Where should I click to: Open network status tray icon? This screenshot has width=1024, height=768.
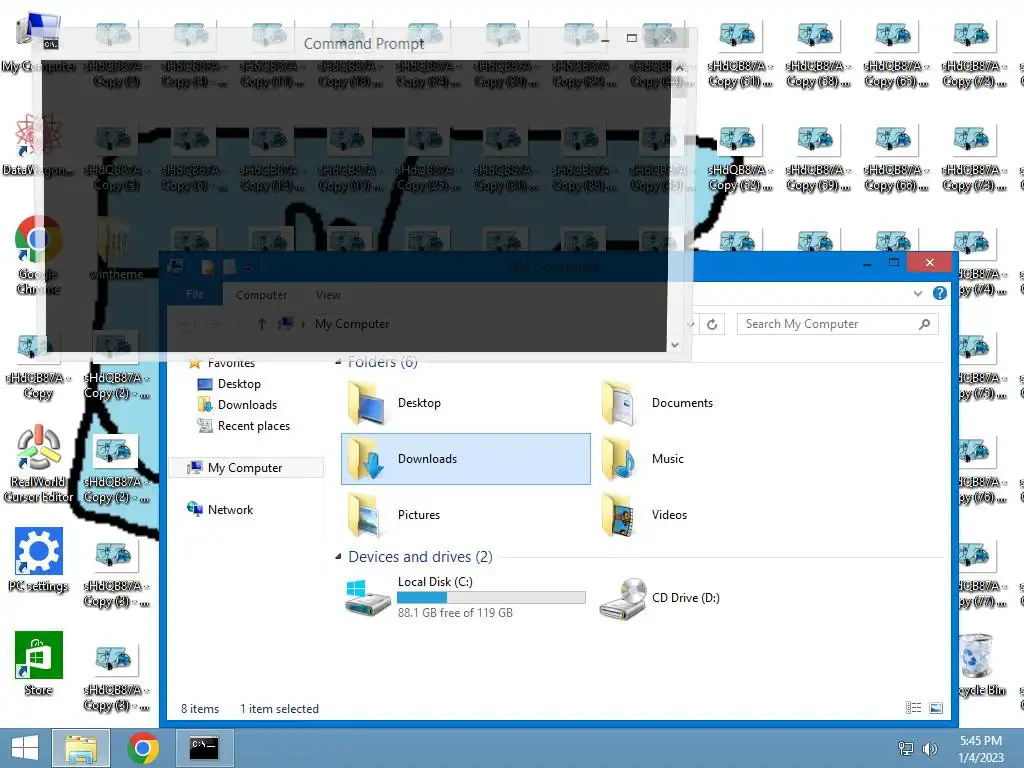[906, 748]
